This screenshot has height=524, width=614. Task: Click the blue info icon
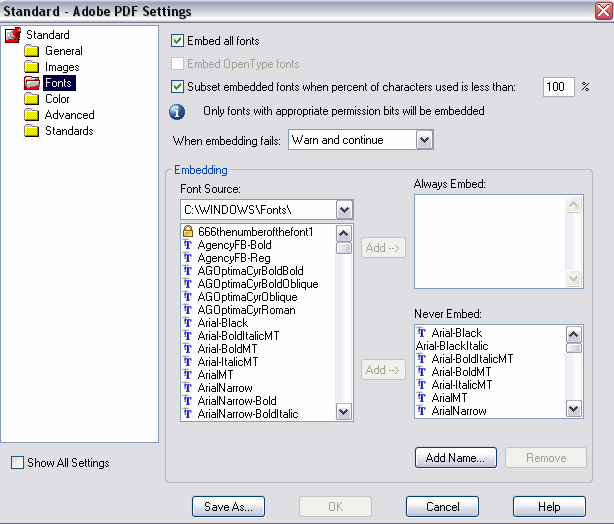pos(177,112)
